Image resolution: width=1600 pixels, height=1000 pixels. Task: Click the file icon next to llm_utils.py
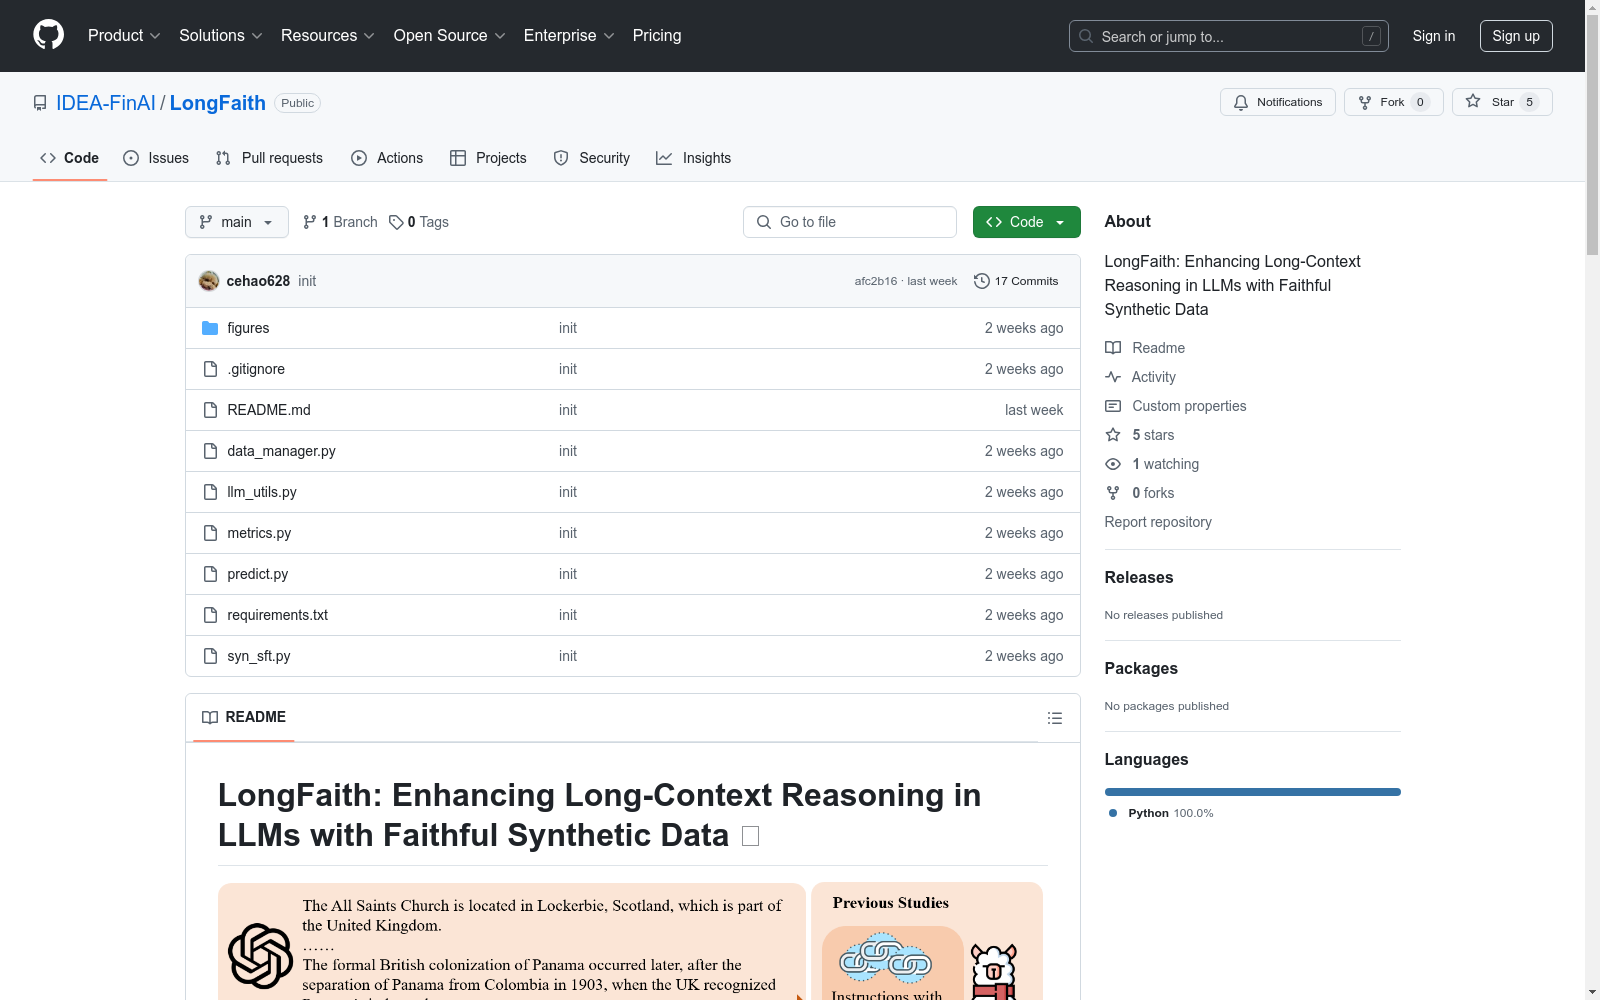(x=210, y=492)
